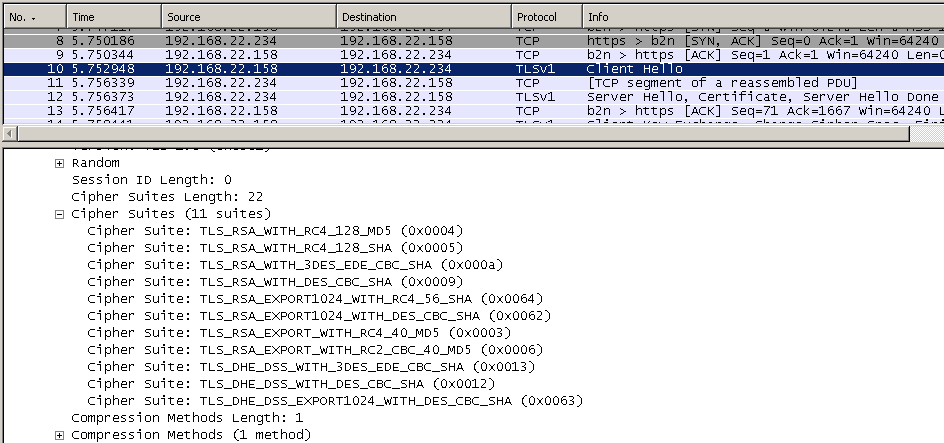The width and height of the screenshot is (944, 443).
Task: Click the Info column header
Action: [x=762, y=17]
